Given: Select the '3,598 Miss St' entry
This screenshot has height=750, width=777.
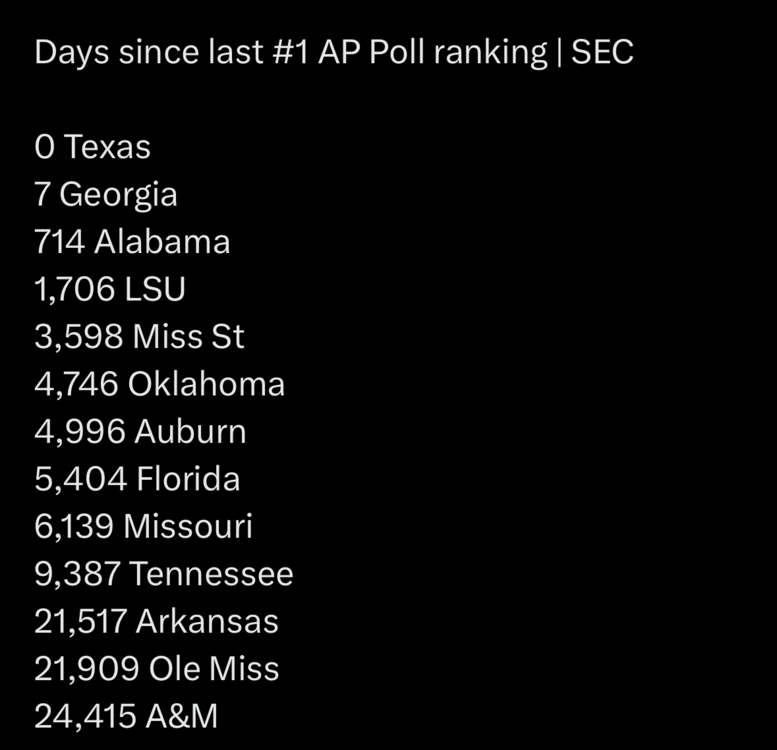Looking at the screenshot, I should (x=139, y=337).
